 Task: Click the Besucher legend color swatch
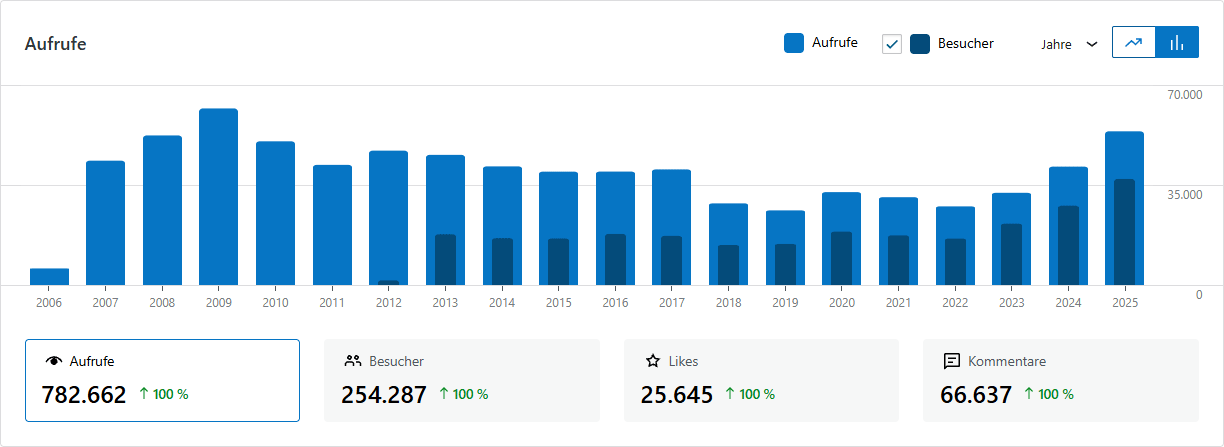coord(920,43)
